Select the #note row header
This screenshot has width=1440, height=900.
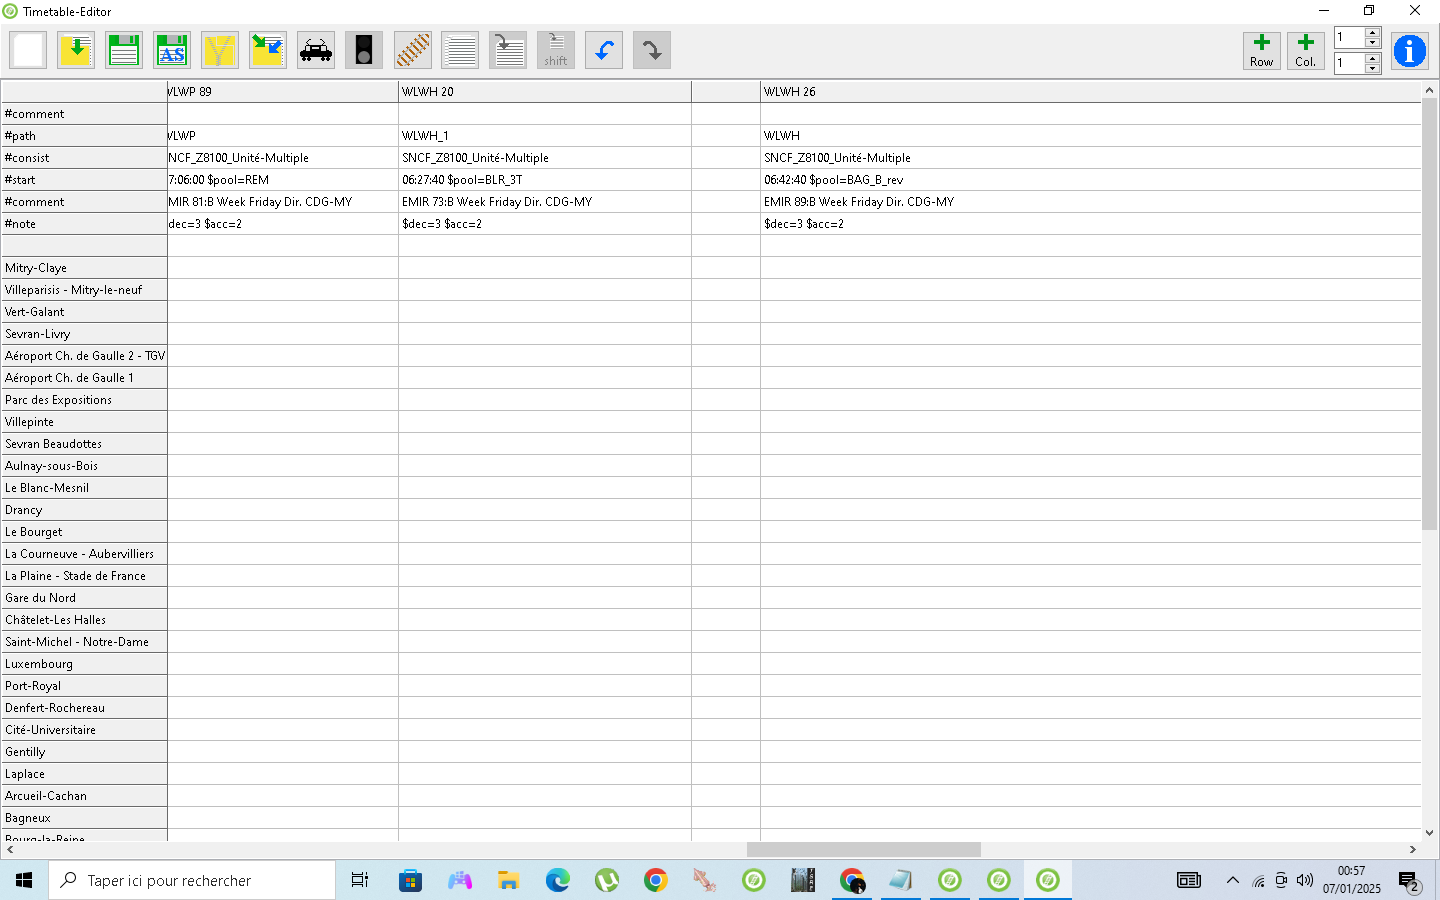coord(84,223)
